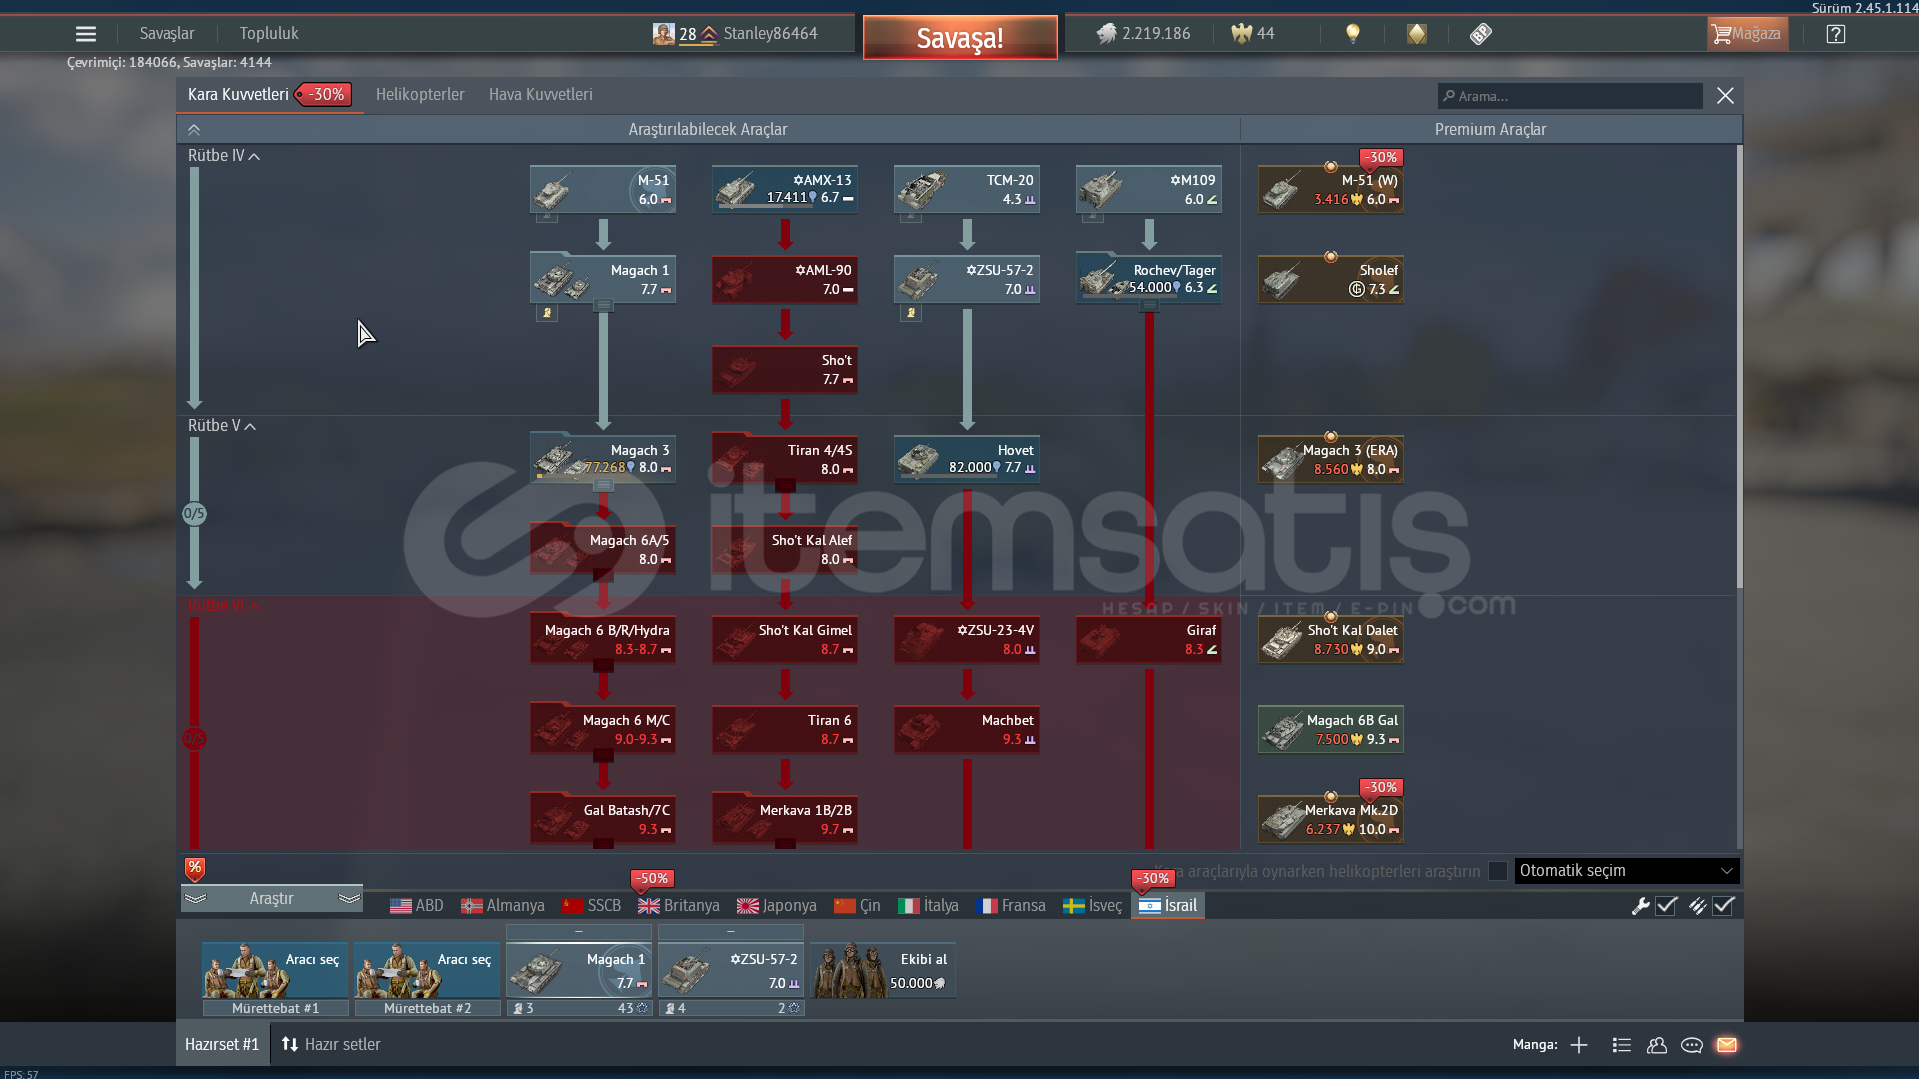Select the Rochev/Tager vehicle card
The height and width of the screenshot is (1079, 1919).
pos(1149,279)
